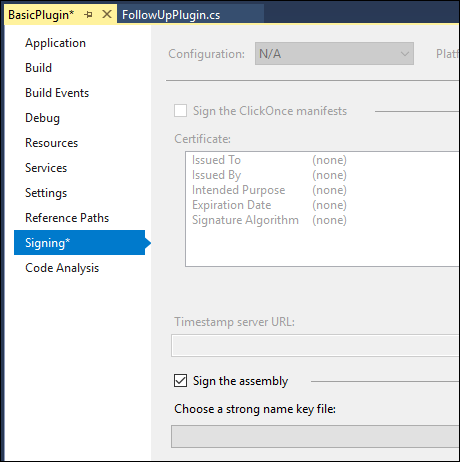The height and width of the screenshot is (462, 460).
Task: Open the Settings page
Action: 46,193
